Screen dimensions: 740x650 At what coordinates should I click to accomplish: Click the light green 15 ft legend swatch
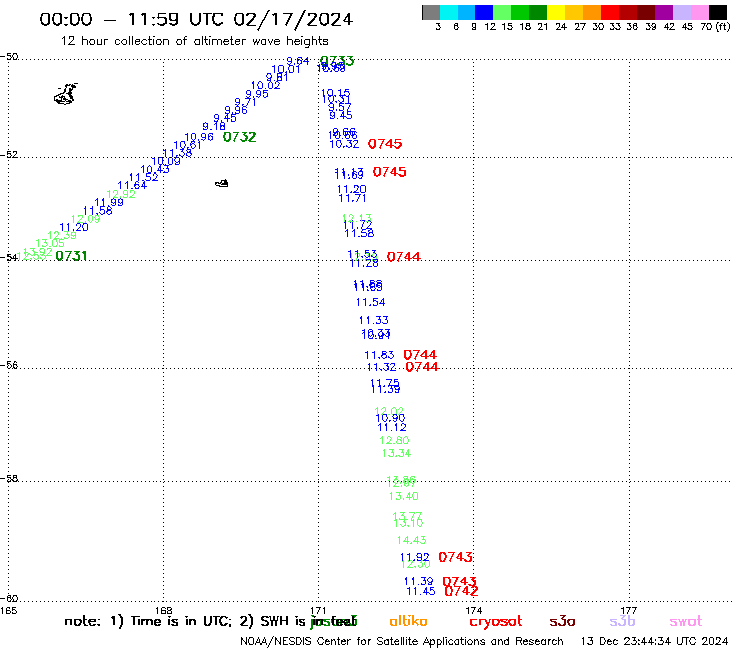point(502,12)
